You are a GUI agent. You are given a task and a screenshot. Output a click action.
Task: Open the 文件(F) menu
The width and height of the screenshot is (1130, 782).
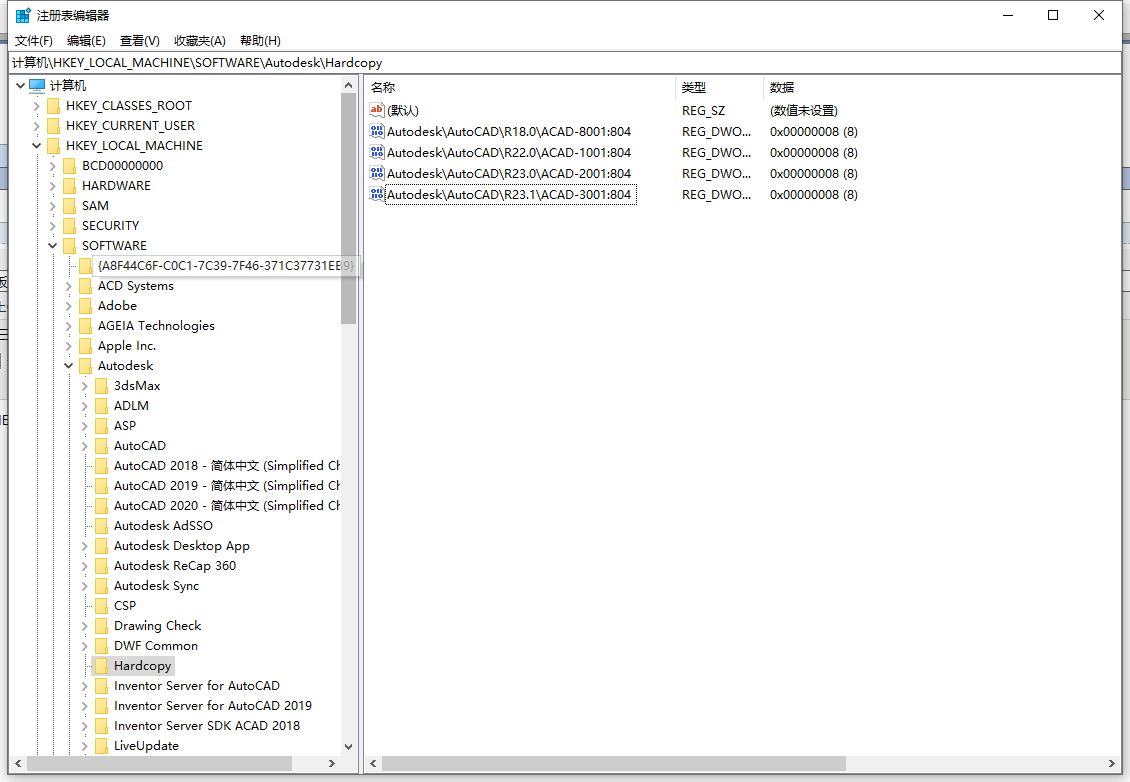34,40
